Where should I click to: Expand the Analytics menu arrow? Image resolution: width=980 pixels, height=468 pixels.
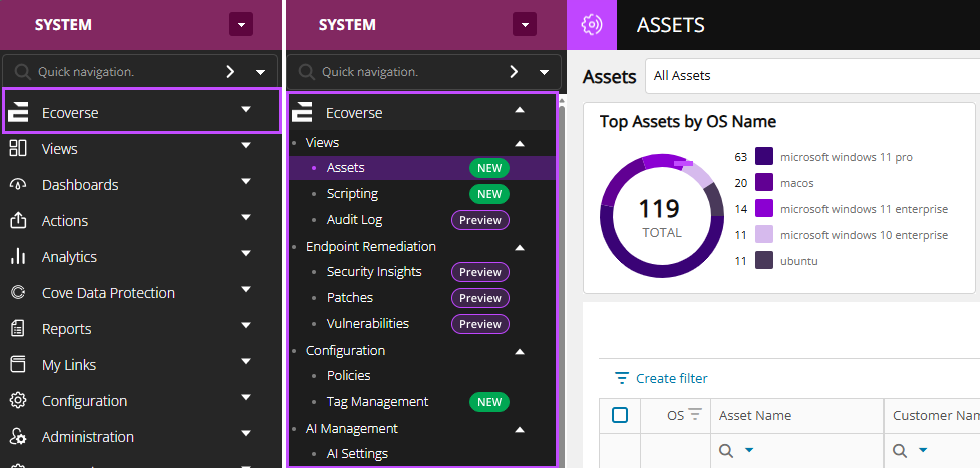pyautogui.click(x=246, y=253)
